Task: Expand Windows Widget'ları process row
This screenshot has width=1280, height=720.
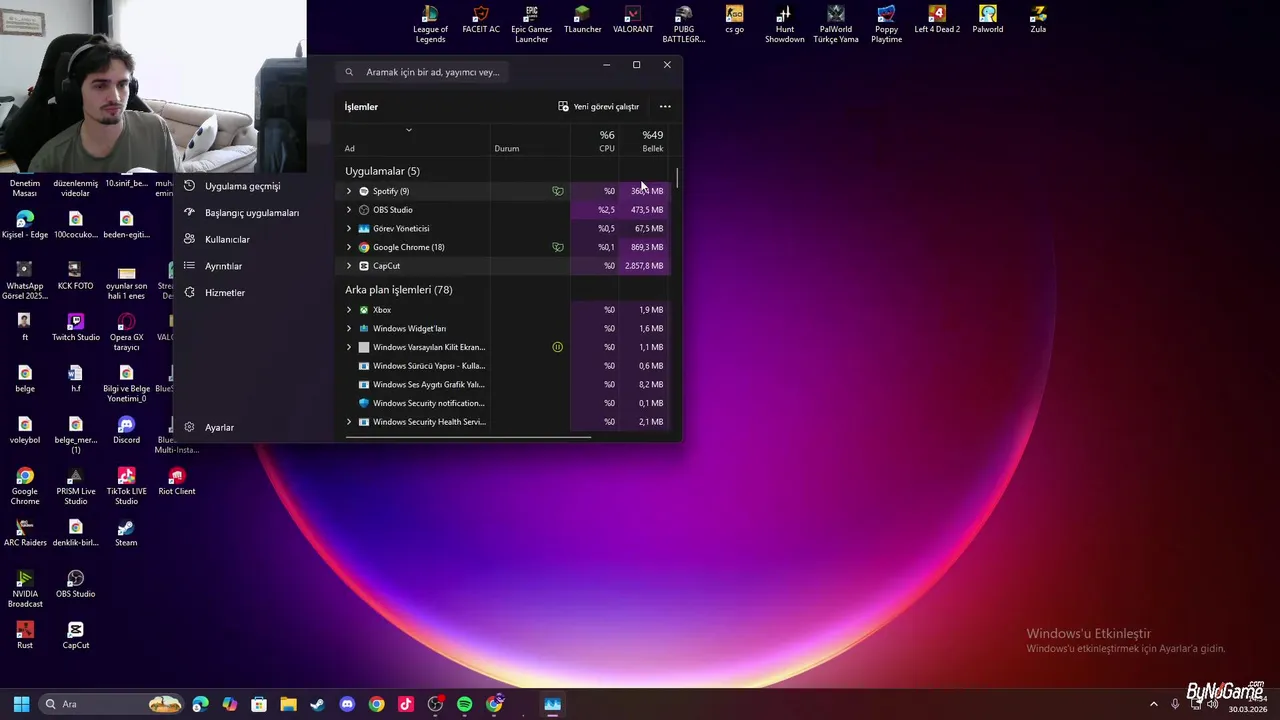Action: pyautogui.click(x=349, y=328)
